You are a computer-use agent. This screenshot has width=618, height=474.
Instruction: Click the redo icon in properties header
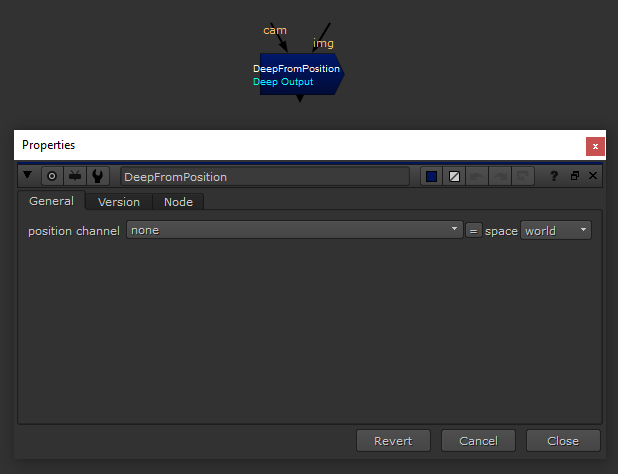pyautogui.click(x=501, y=177)
